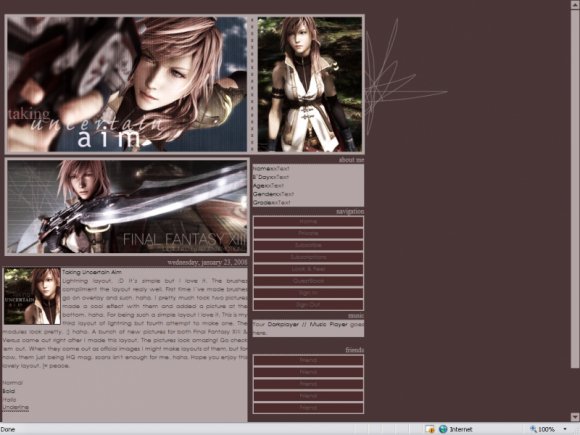Open the Look & Feel link
The width and height of the screenshot is (580, 435).
308,269
